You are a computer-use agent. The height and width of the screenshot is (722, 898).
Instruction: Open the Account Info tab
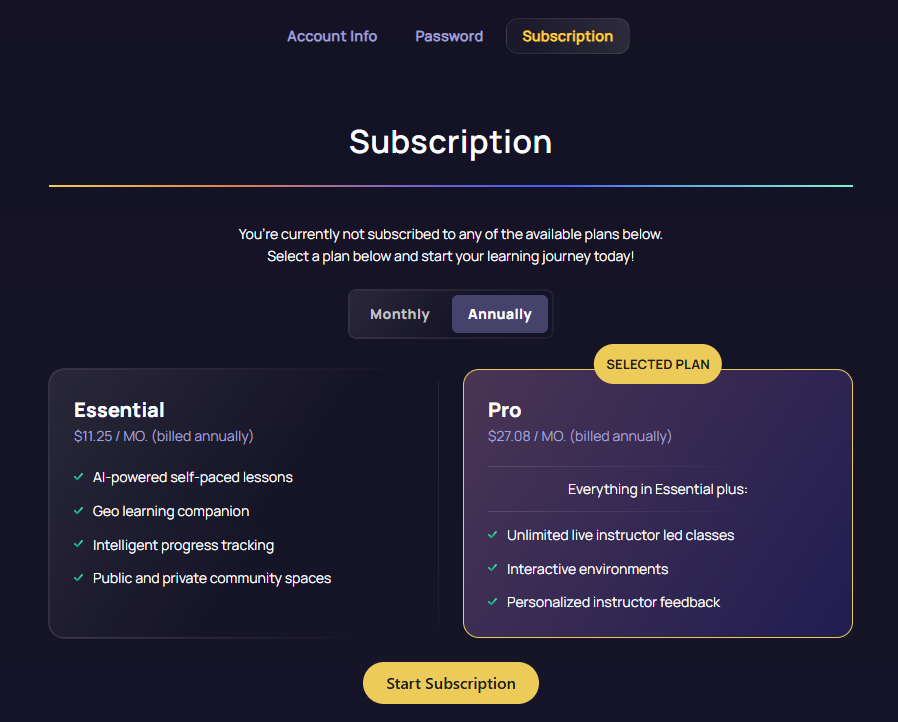coord(332,36)
